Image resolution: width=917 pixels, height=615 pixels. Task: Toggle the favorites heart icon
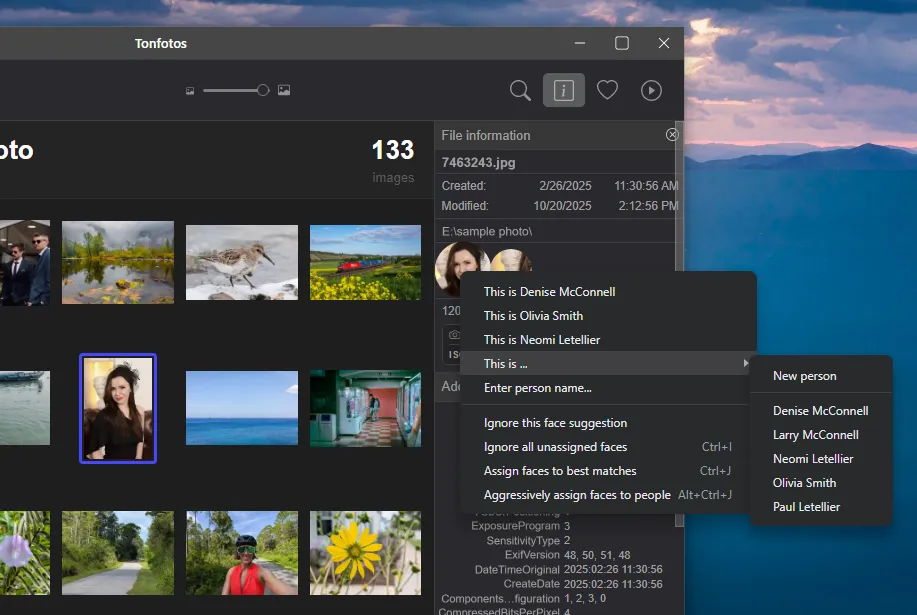(x=607, y=90)
